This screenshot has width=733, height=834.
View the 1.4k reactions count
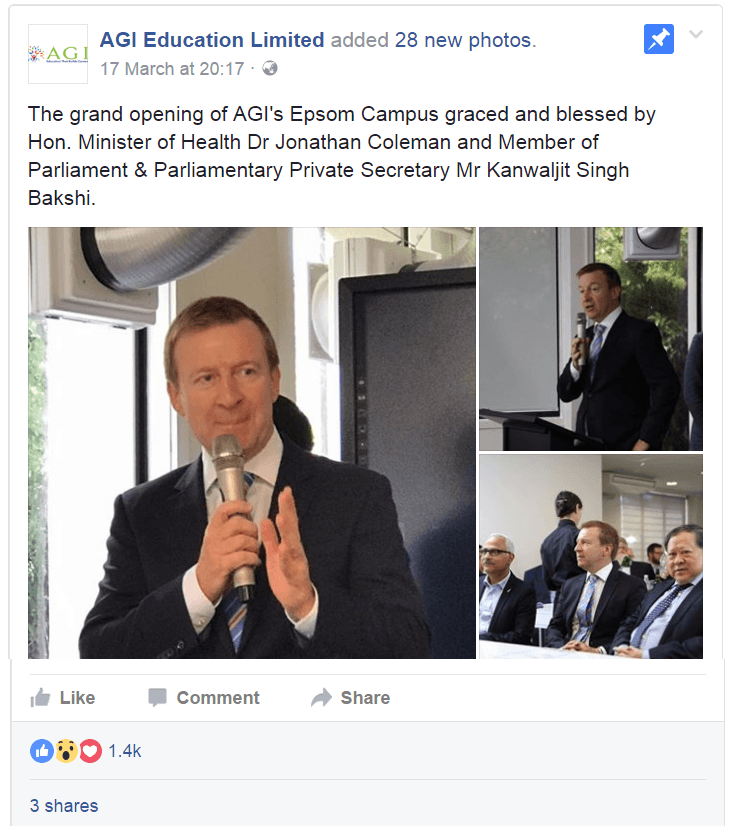click(124, 751)
